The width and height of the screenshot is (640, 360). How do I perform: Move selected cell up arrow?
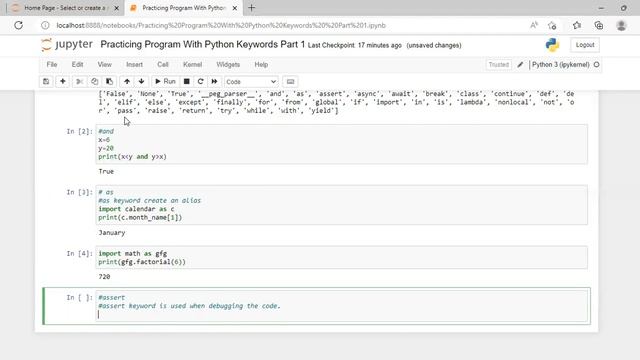[127, 82]
